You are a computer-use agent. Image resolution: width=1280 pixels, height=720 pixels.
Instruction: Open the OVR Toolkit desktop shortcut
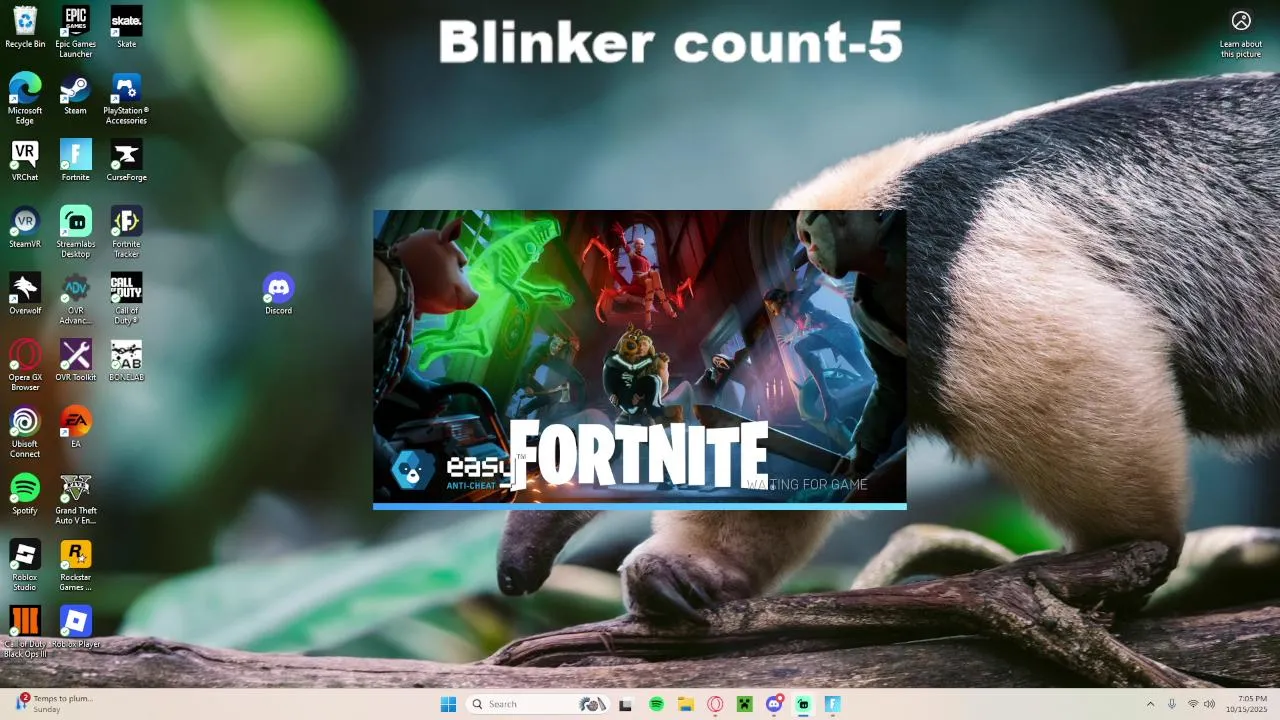[x=76, y=360]
